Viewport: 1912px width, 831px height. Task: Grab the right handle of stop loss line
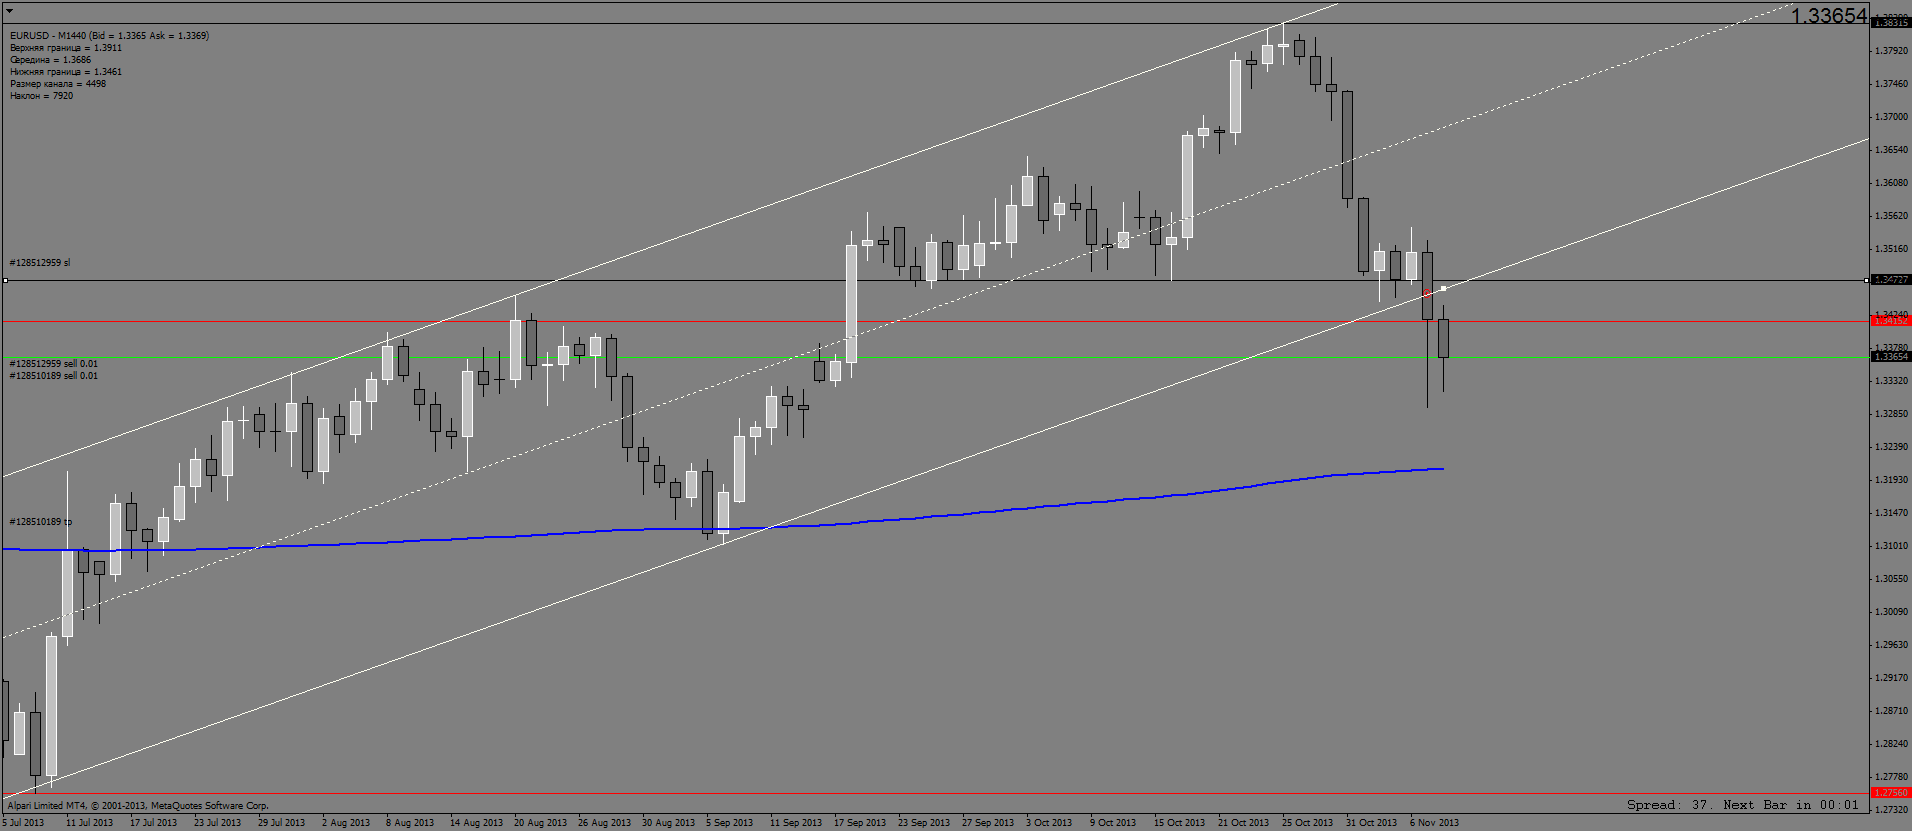(x=1866, y=280)
